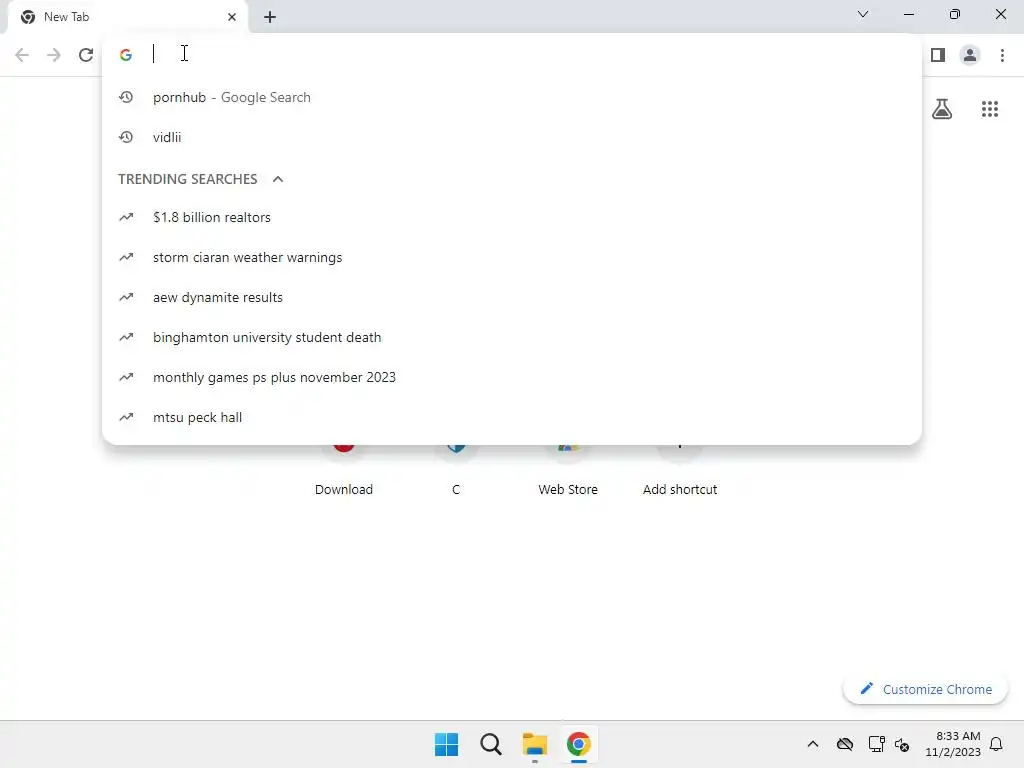Select aew dynamite results suggestion

tap(512, 297)
